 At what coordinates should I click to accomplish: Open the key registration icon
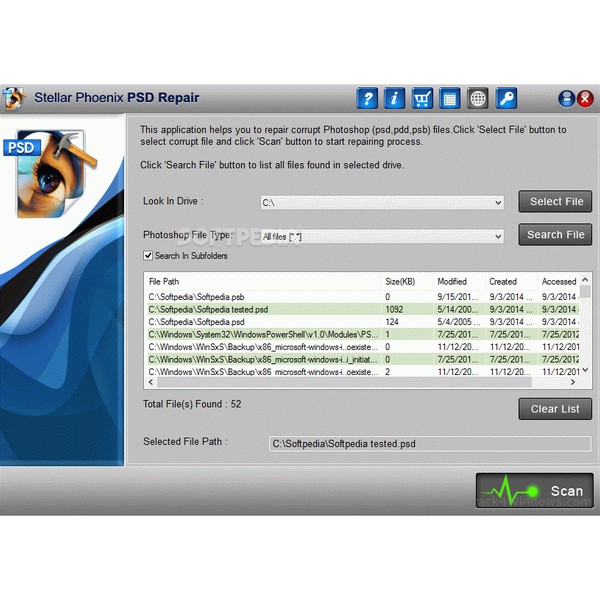506,98
